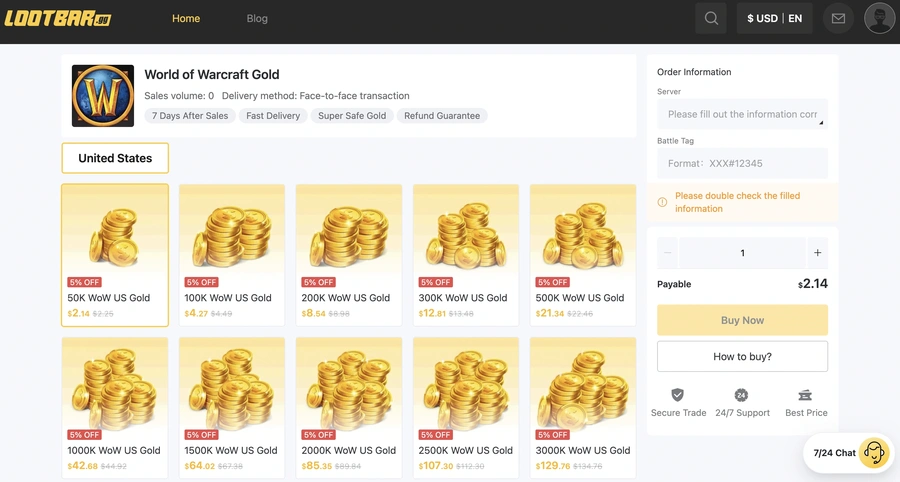Select the 100K WoW US Gold card
900x482 pixels.
pos(232,255)
